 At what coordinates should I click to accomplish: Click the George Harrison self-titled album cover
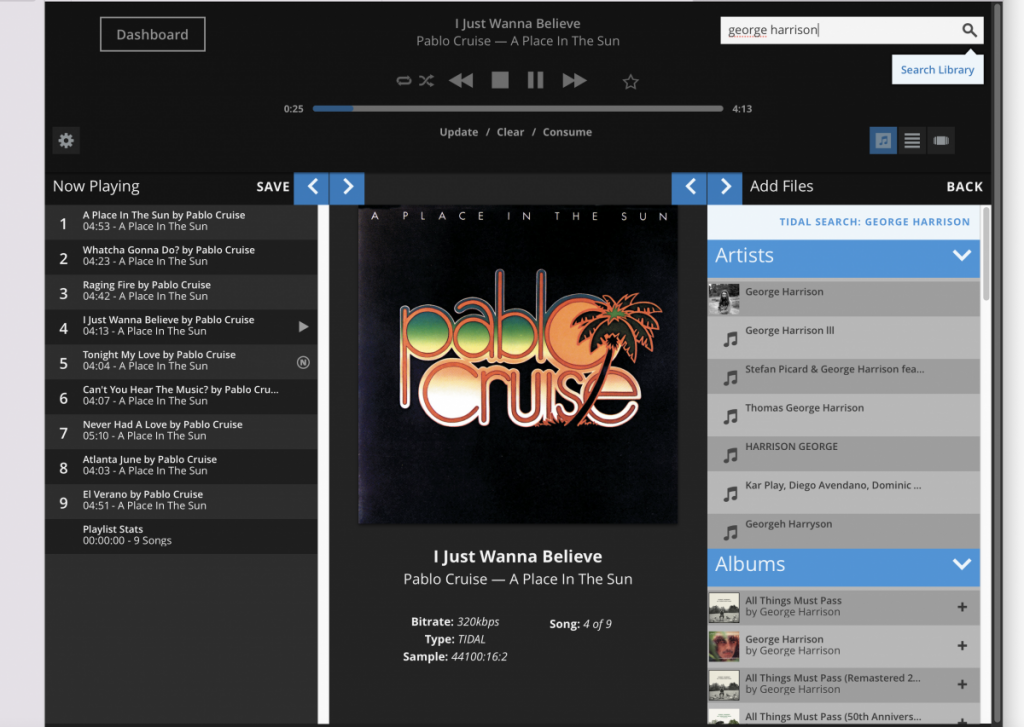pyautogui.click(x=724, y=646)
